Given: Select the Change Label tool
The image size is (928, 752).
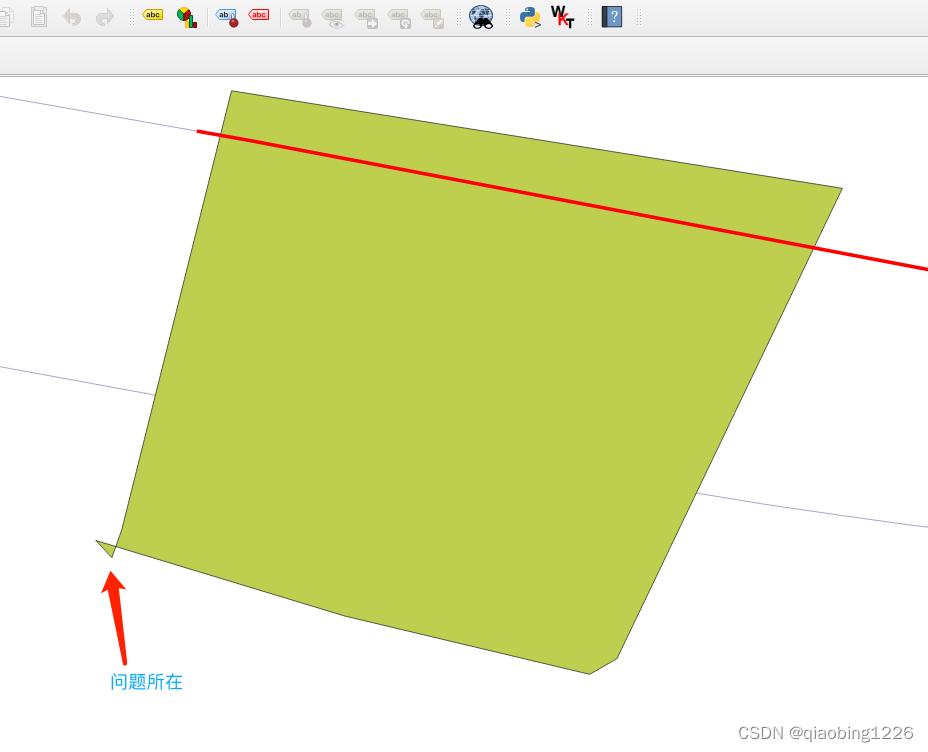Looking at the screenshot, I should tap(431, 16).
